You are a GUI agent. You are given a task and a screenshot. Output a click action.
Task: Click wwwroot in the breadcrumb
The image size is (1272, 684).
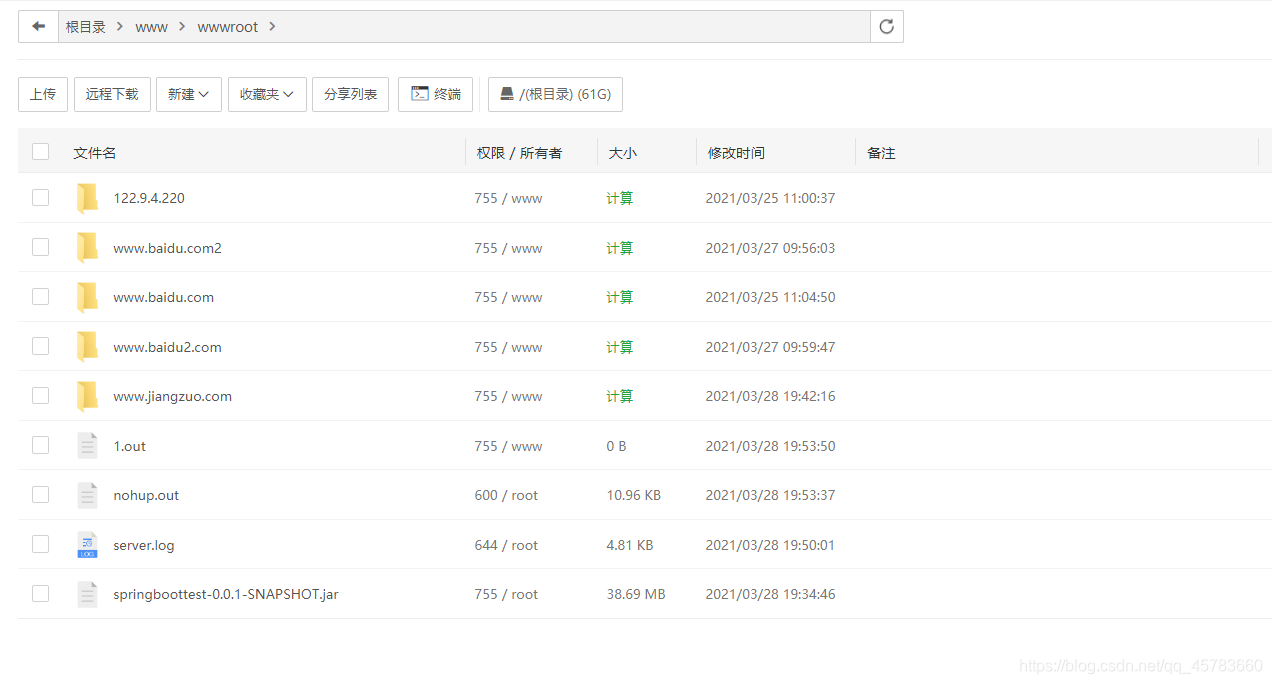click(x=228, y=27)
